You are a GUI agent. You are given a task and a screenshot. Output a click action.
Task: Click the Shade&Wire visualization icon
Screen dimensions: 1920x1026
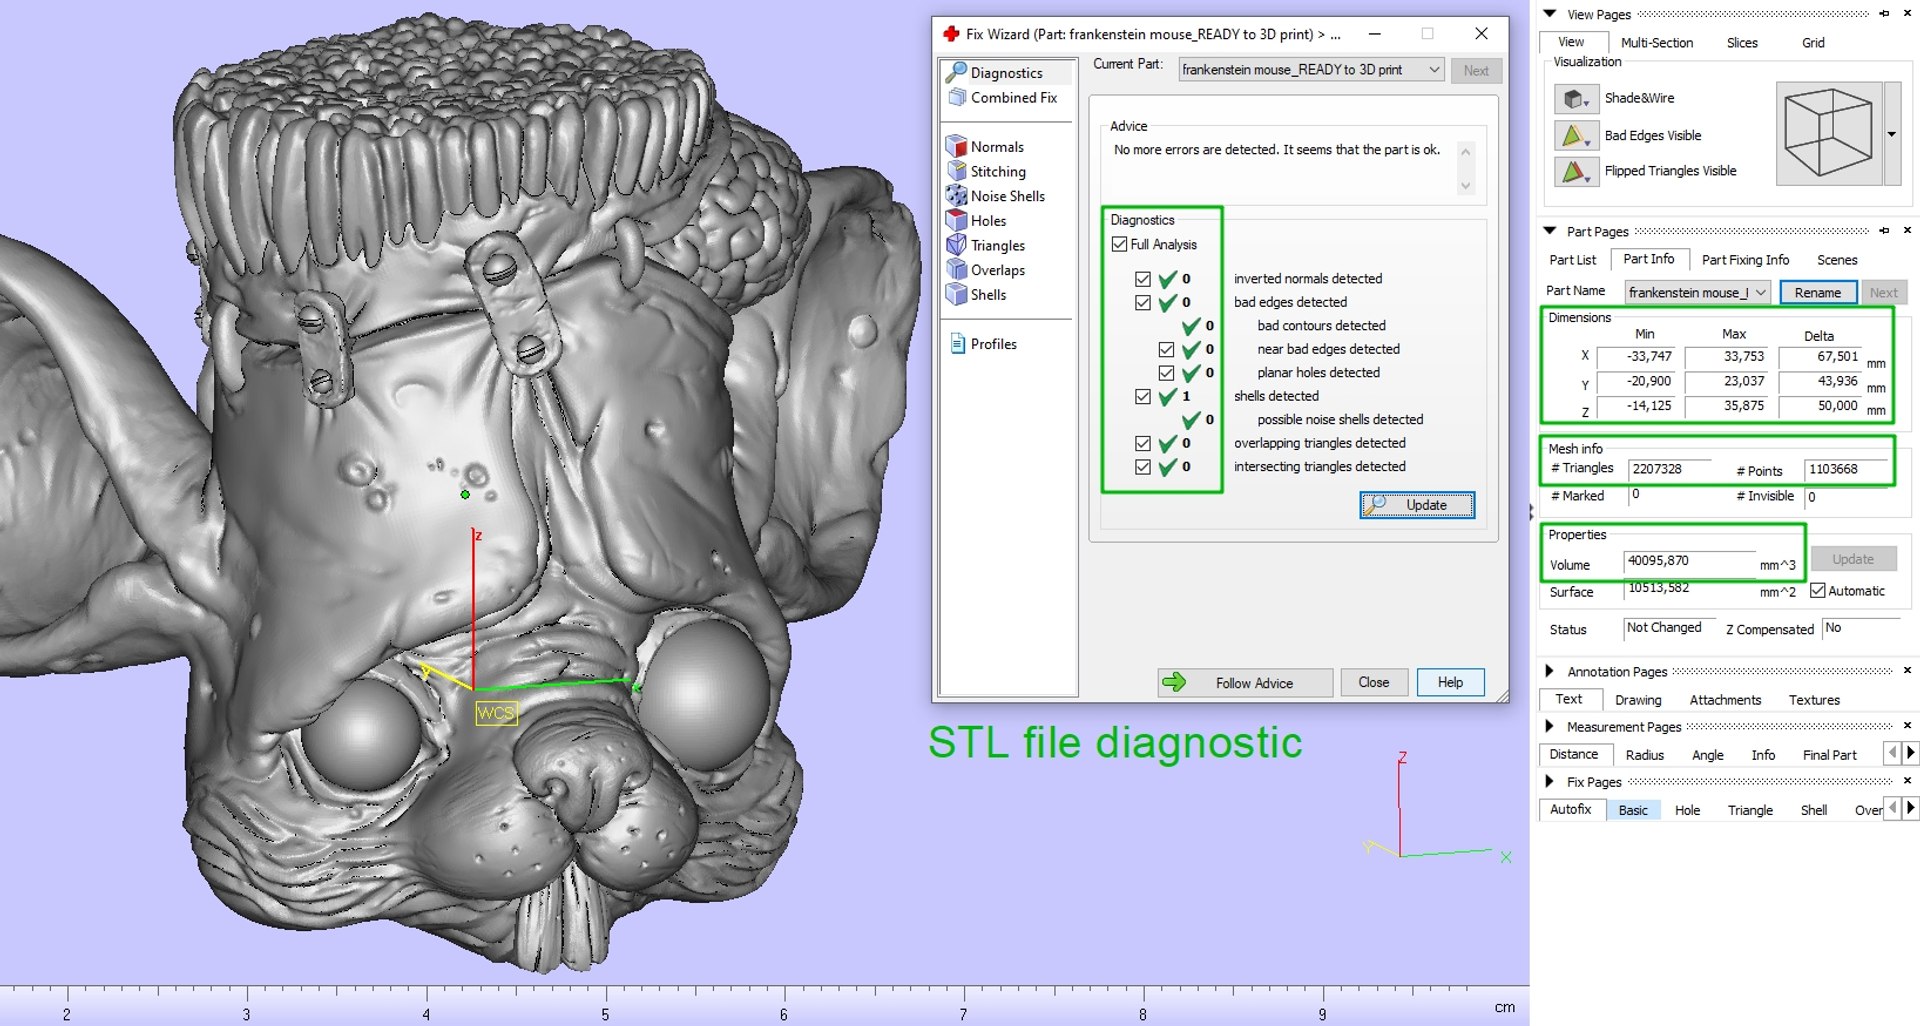coord(1577,98)
